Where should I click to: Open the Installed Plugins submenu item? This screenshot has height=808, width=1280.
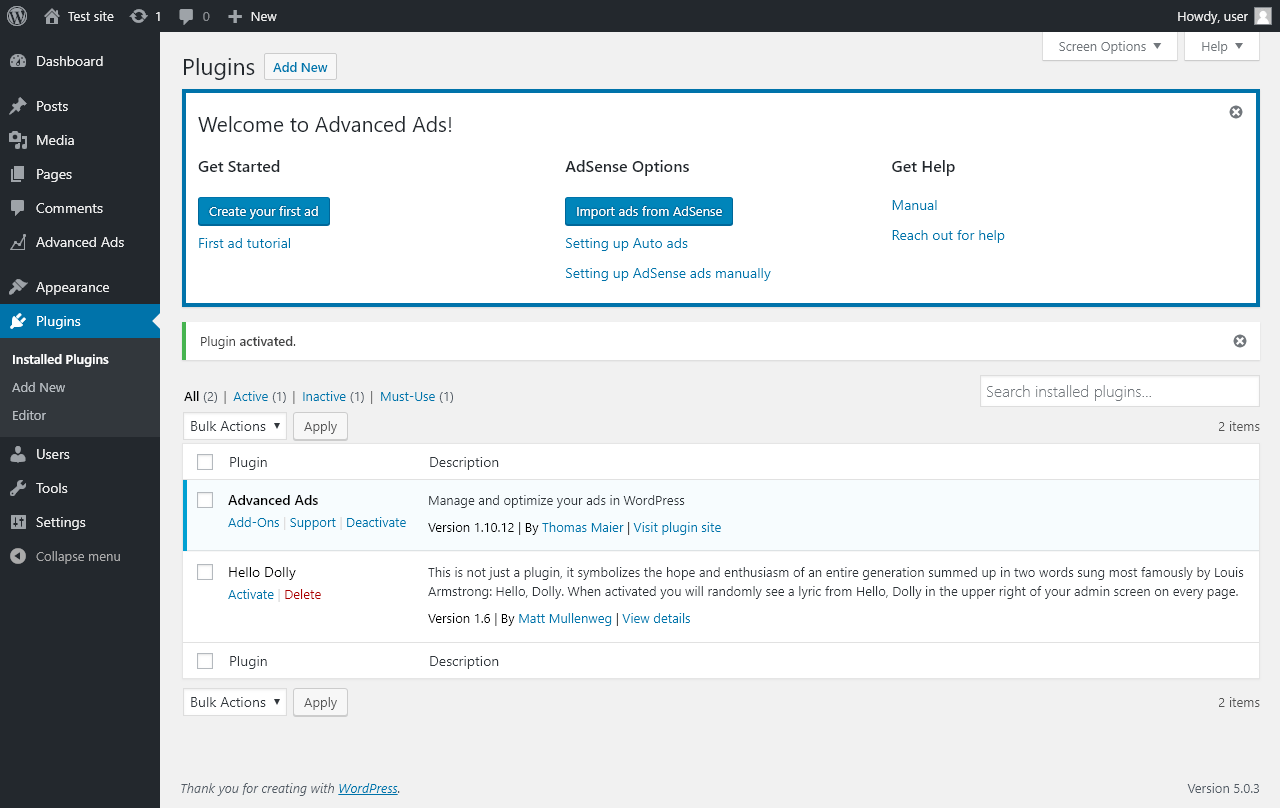(60, 359)
